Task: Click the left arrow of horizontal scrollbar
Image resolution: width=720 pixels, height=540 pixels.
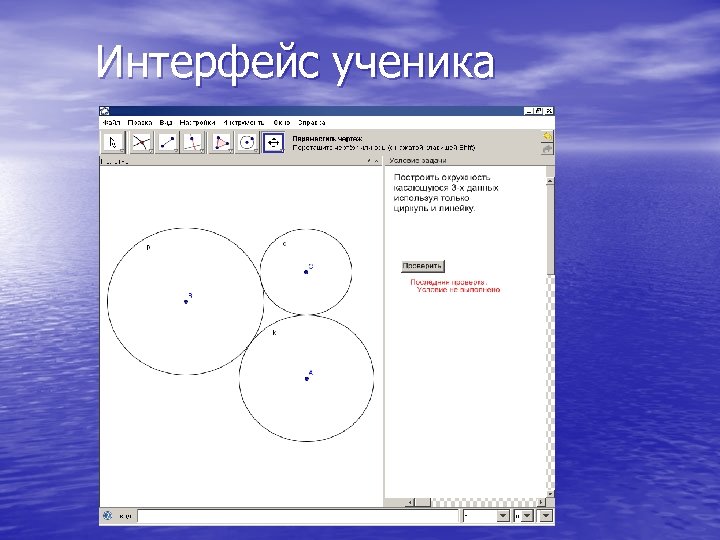Action: [411, 502]
